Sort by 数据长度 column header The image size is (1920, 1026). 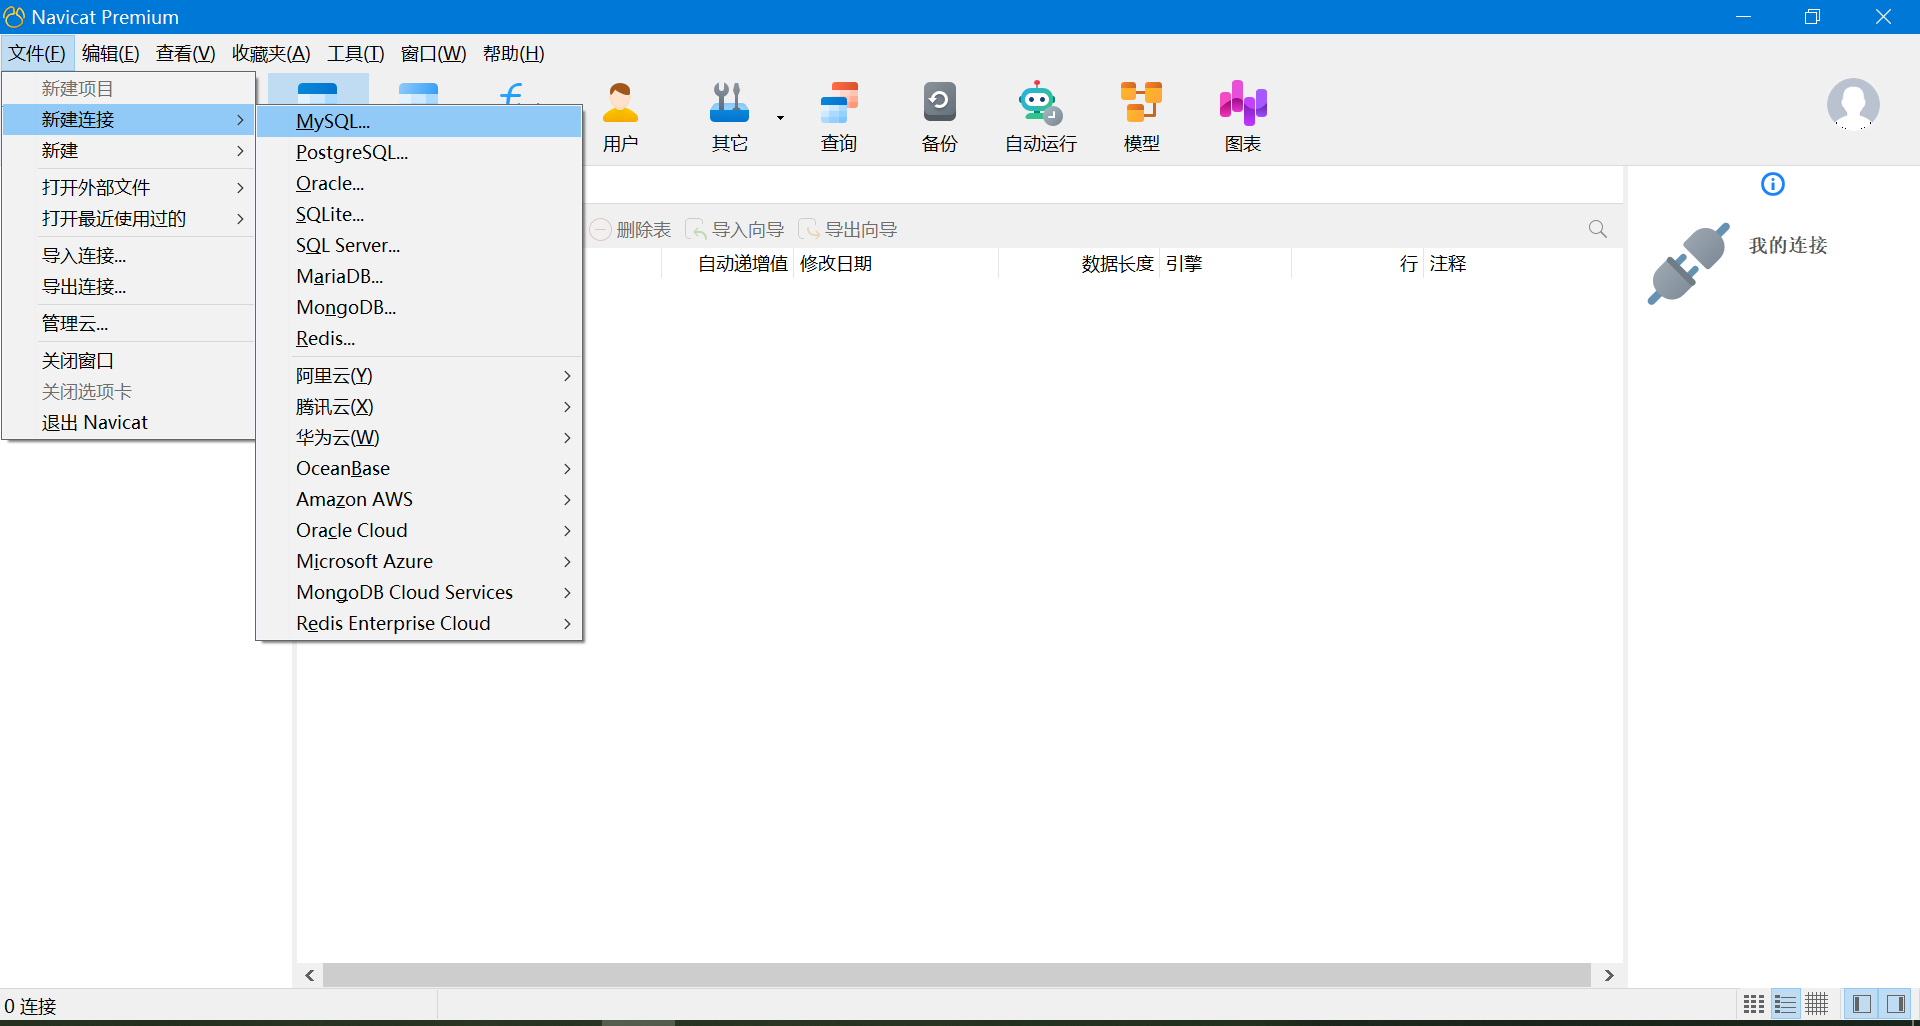[1080, 263]
